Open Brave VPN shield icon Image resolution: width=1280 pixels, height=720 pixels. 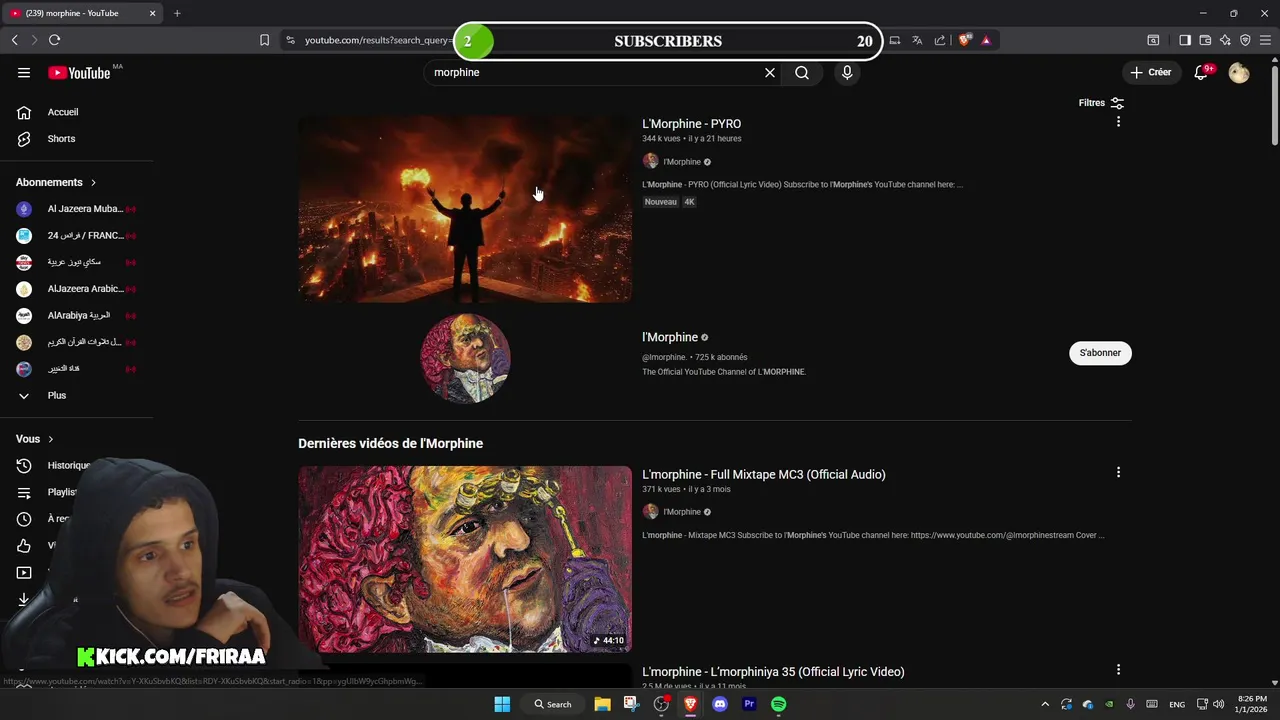pos(1245,40)
